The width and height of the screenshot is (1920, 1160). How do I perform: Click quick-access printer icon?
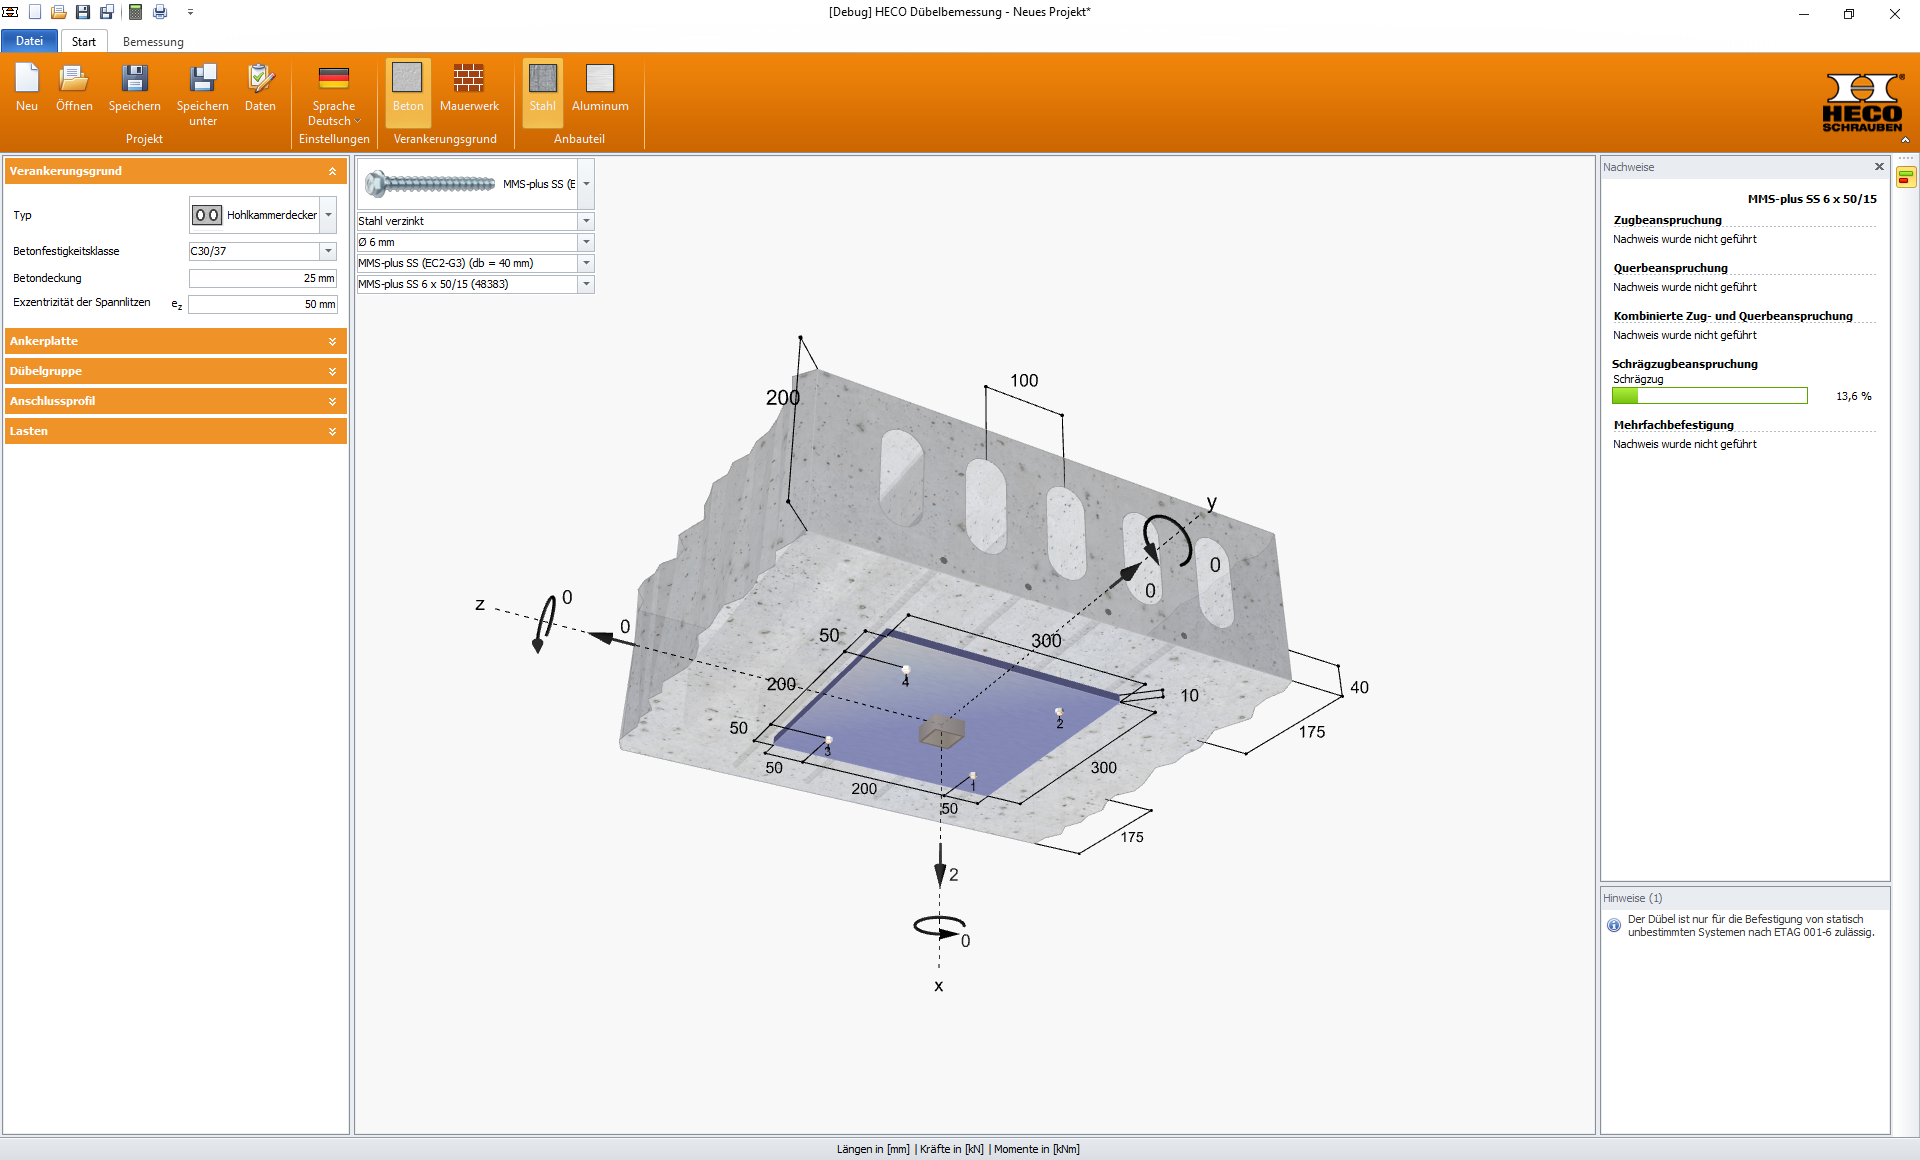click(x=160, y=12)
